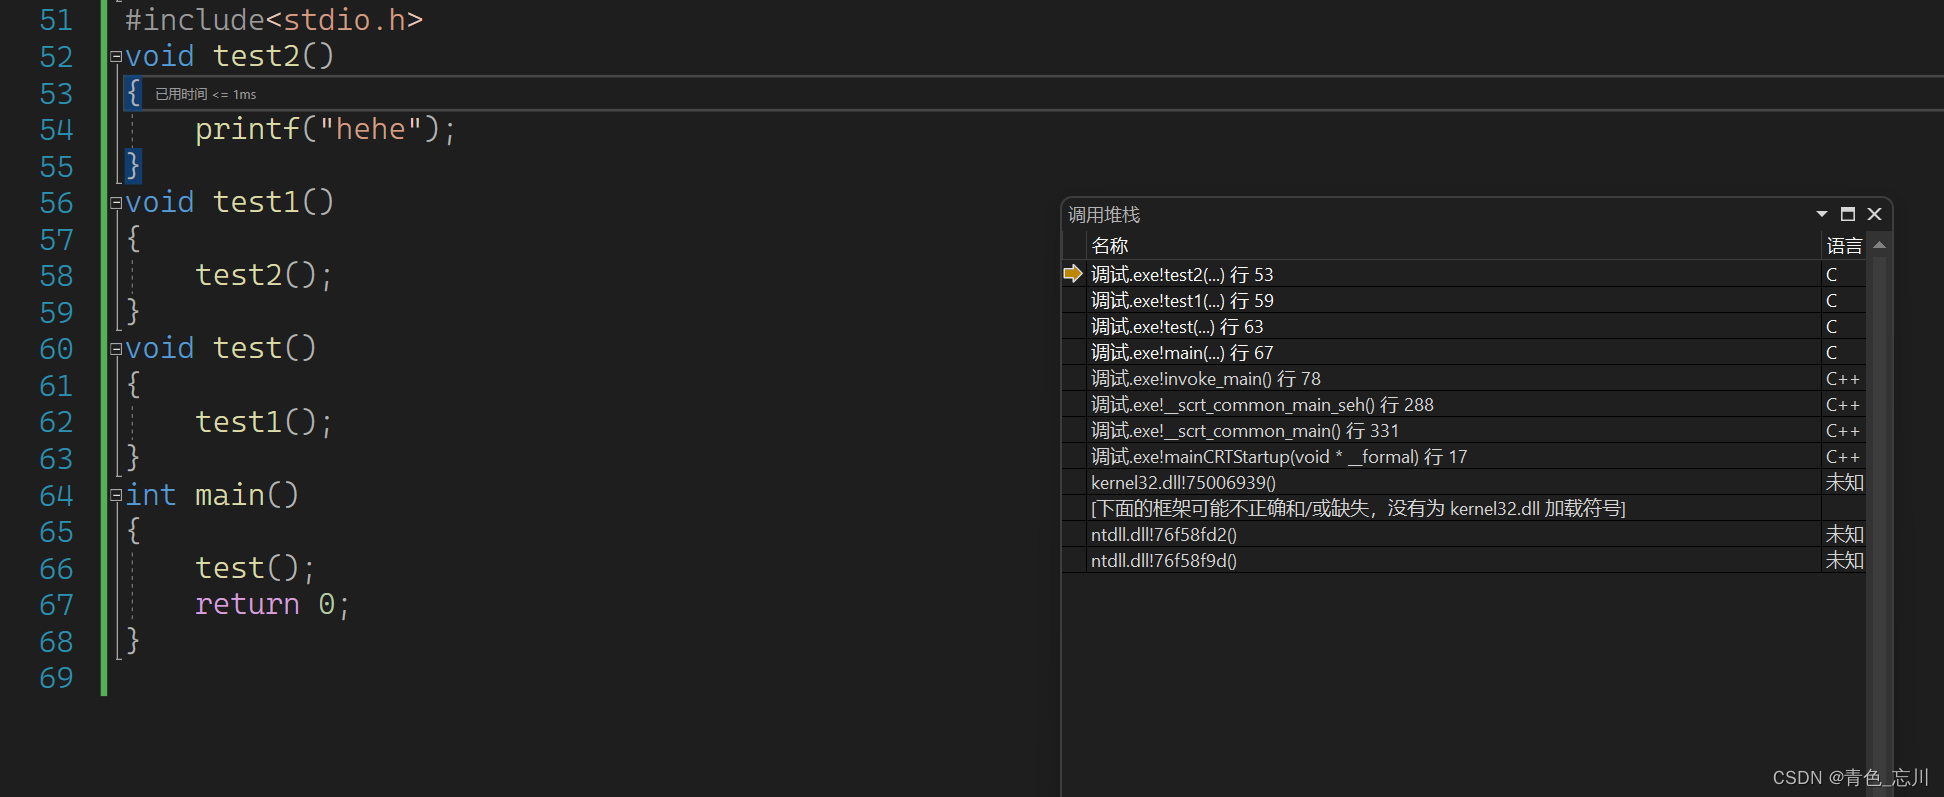Select the test1 frame at 行 59
This screenshot has width=1944, height=797.
point(1182,301)
